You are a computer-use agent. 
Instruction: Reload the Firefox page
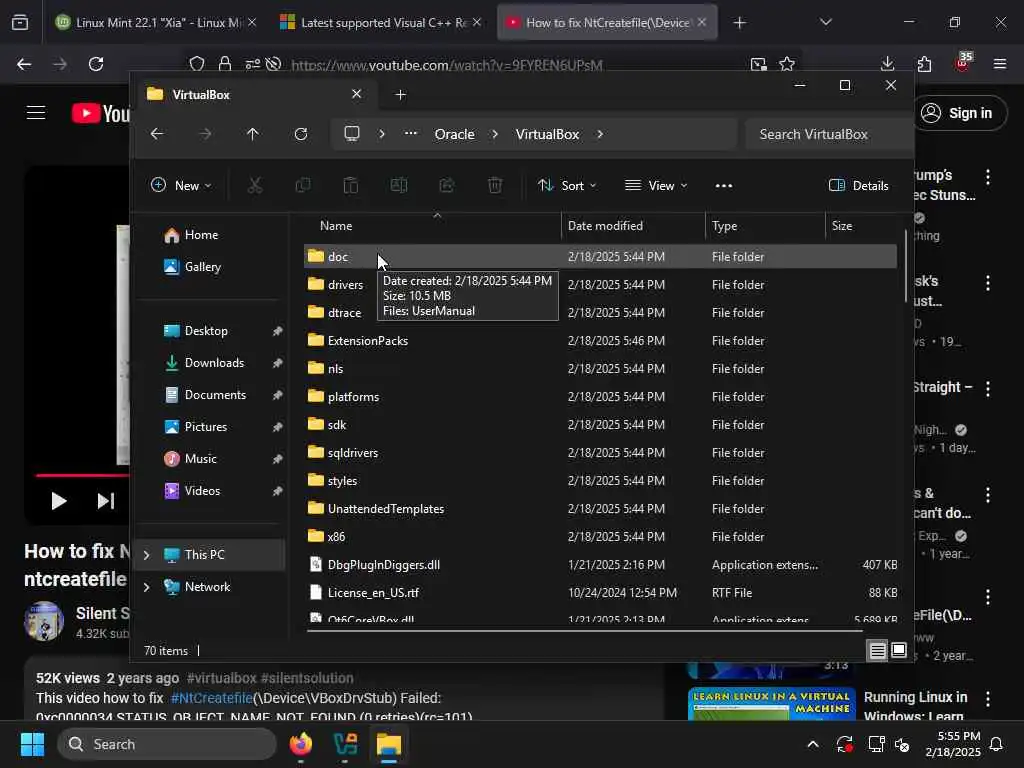[96, 64]
